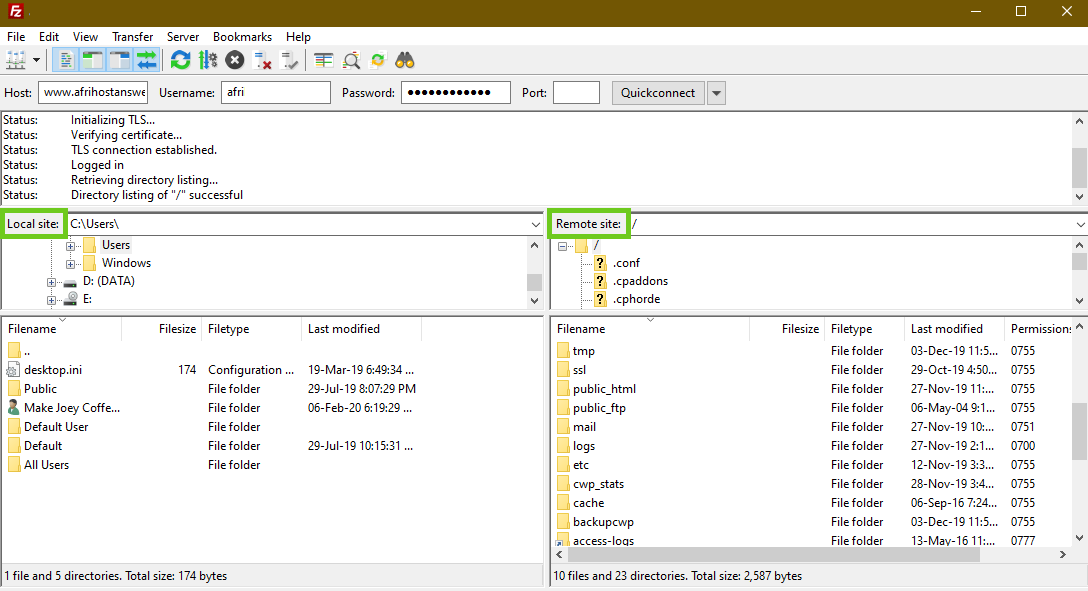Cancel the current operation

(x=235, y=60)
